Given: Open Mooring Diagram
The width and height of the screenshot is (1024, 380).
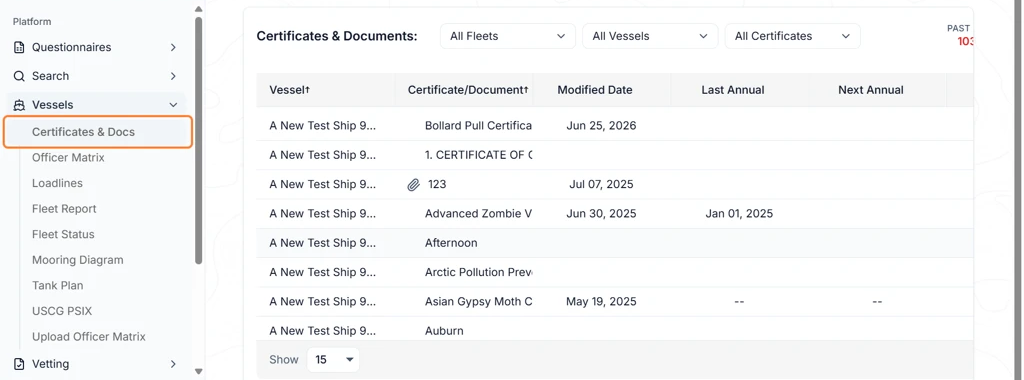Looking at the screenshot, I should coord(78,259).
